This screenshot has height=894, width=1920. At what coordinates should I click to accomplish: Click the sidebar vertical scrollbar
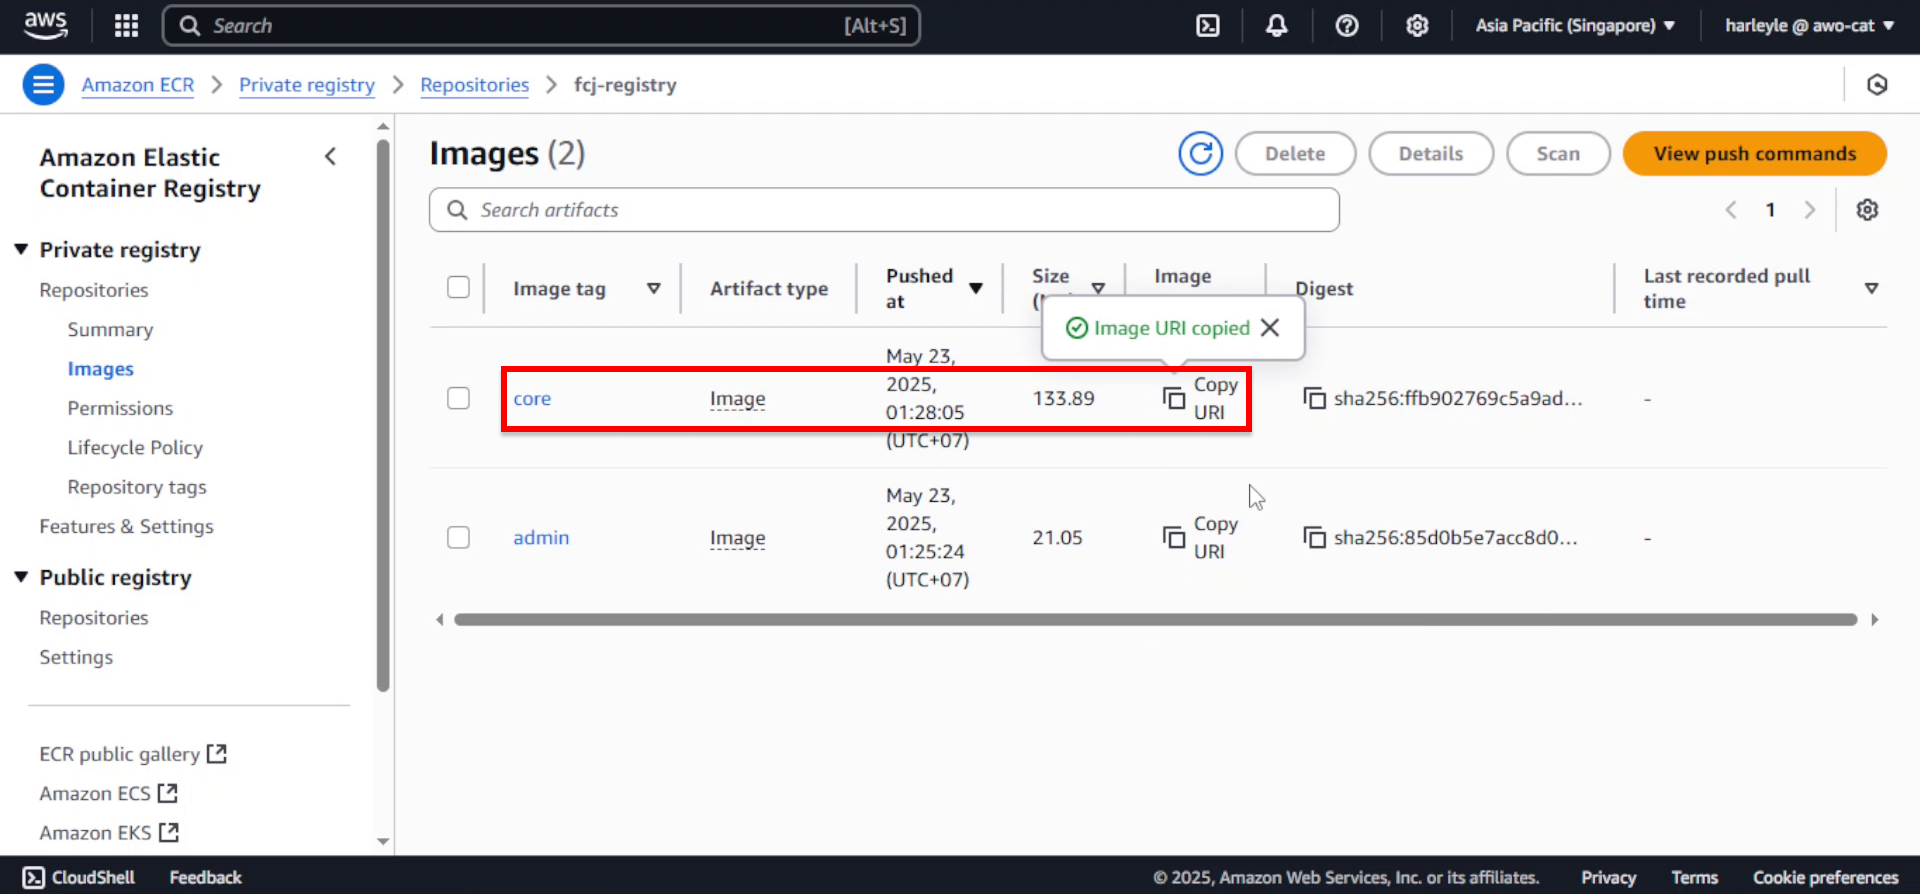click(383, 415)
